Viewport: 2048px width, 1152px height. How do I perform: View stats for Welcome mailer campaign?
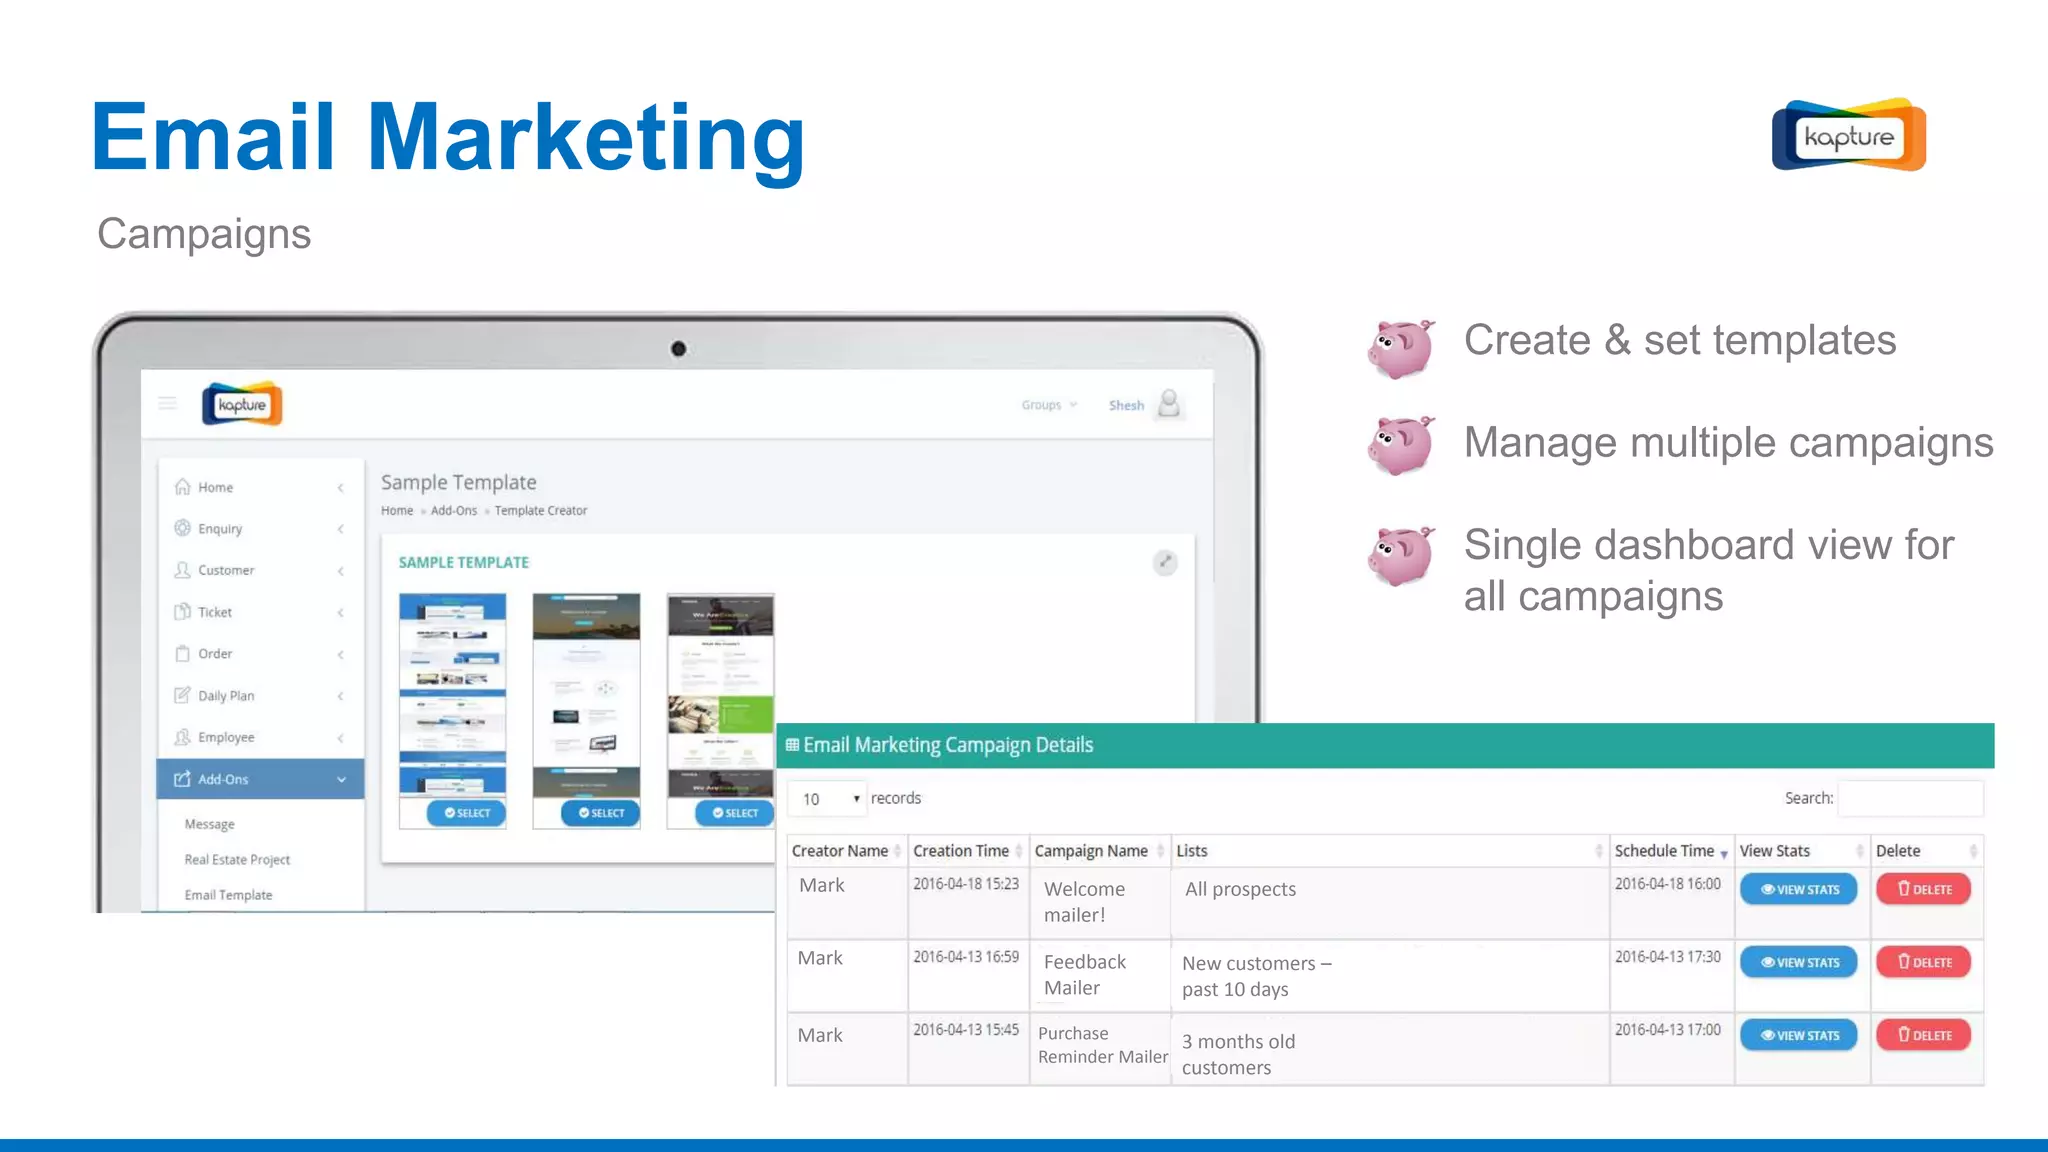[x=1799, y=889]
